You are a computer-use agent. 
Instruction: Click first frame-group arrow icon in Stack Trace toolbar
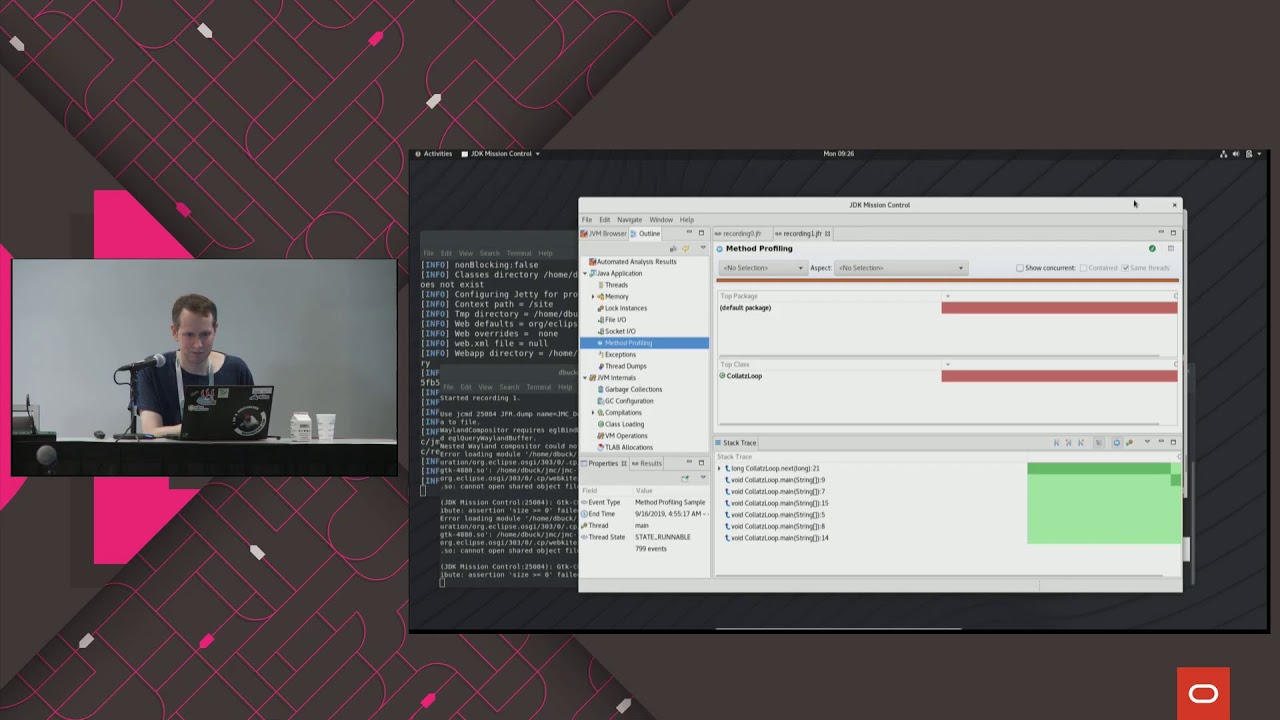(x=1057, y=443)
